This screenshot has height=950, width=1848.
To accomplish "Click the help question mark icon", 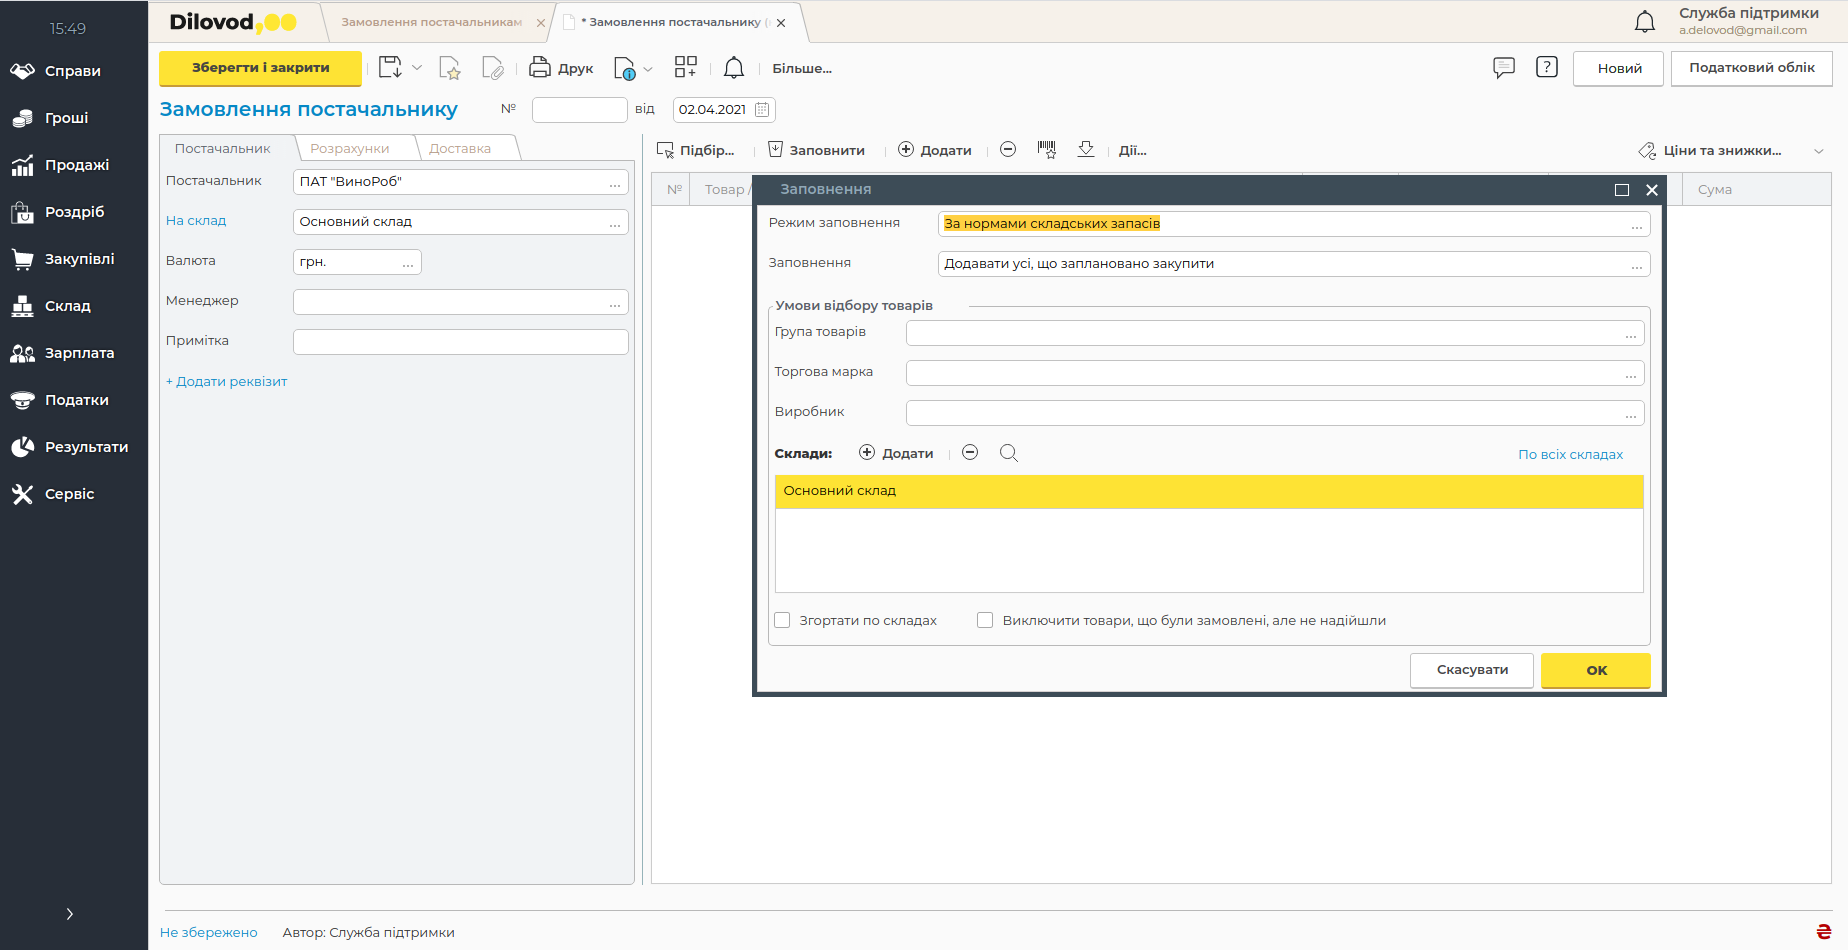I will pyautogui.click(x=1546, y=68).
